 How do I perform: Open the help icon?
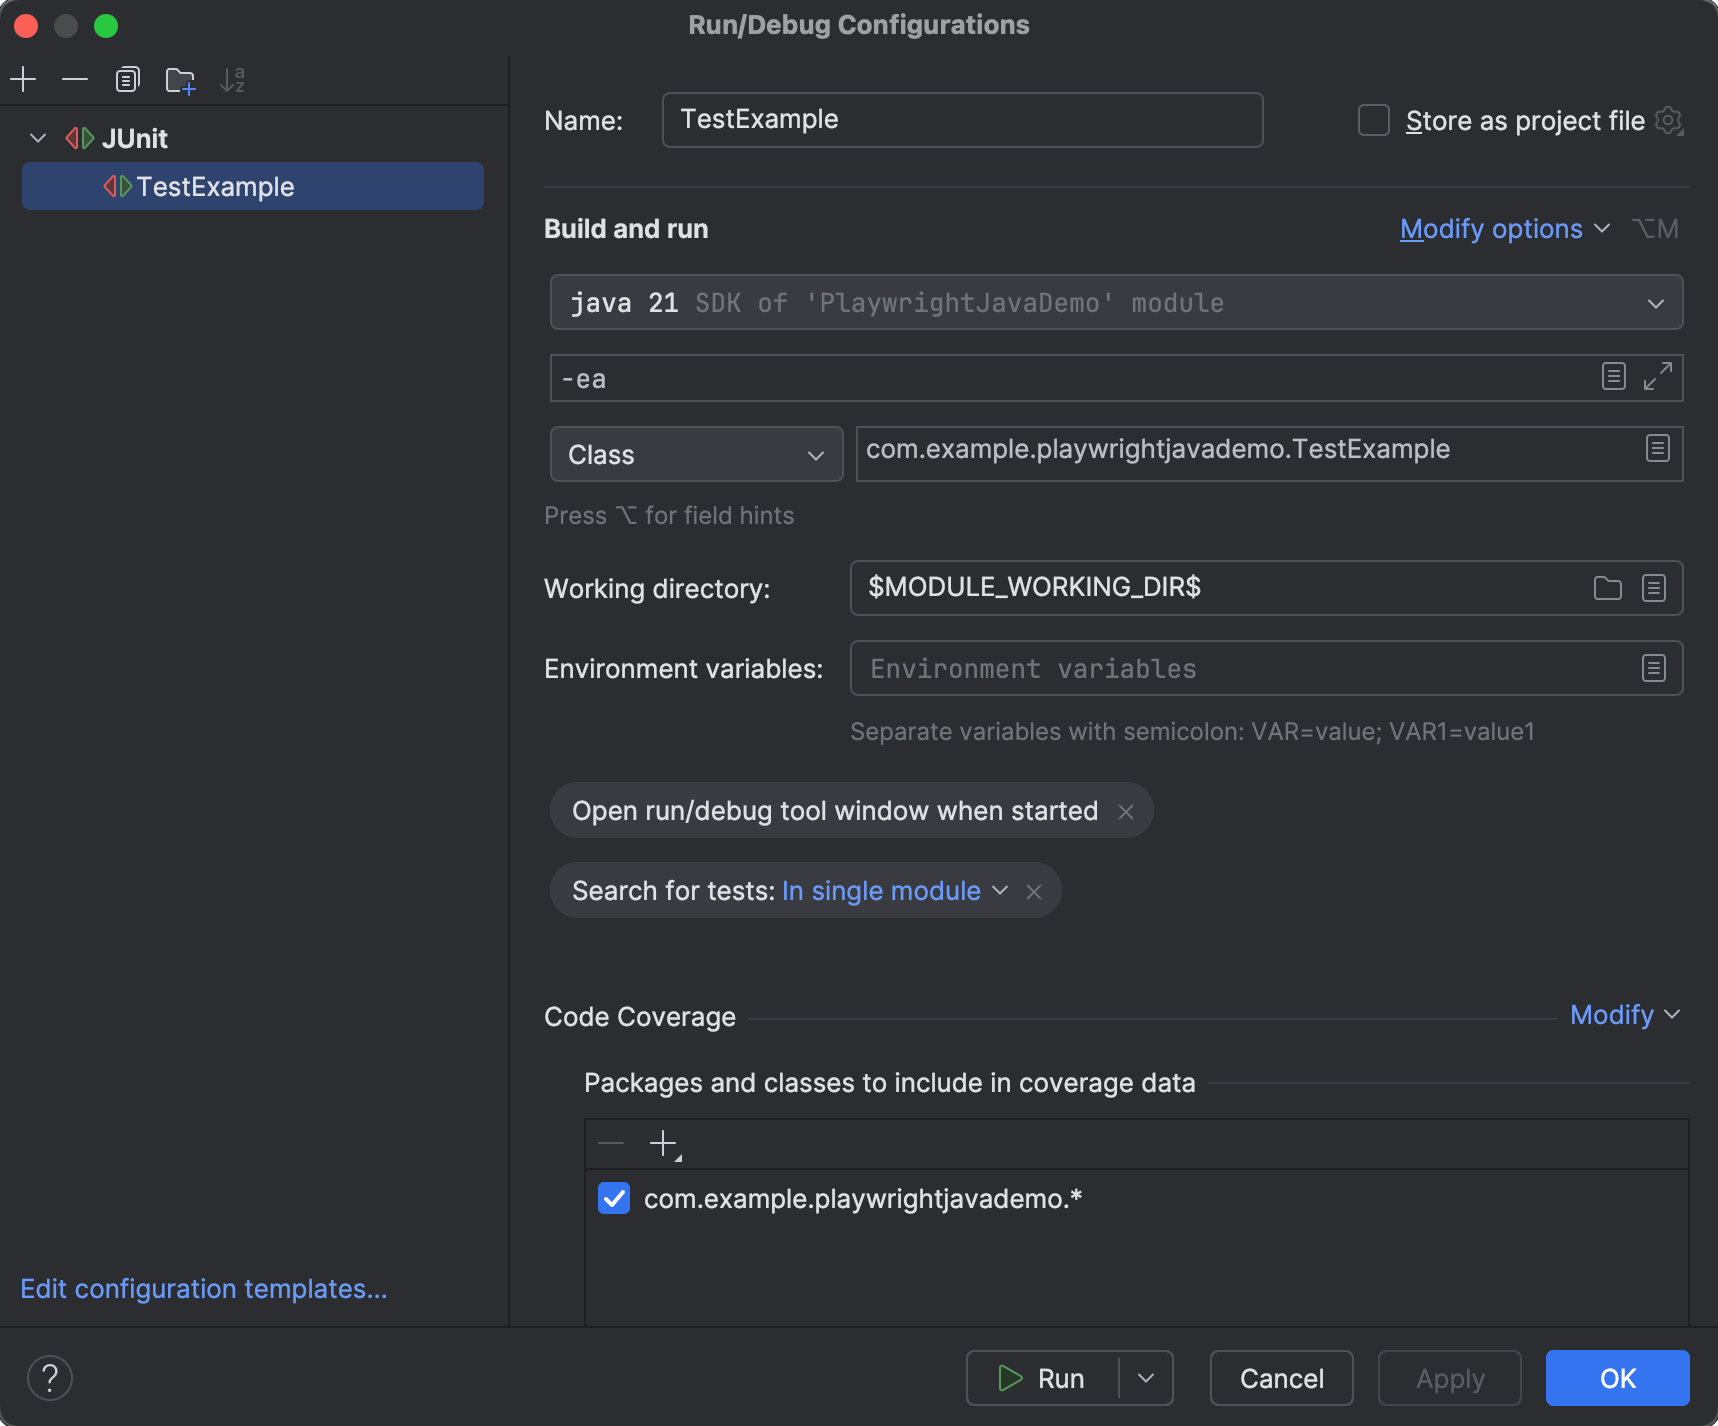point(49,1377)
